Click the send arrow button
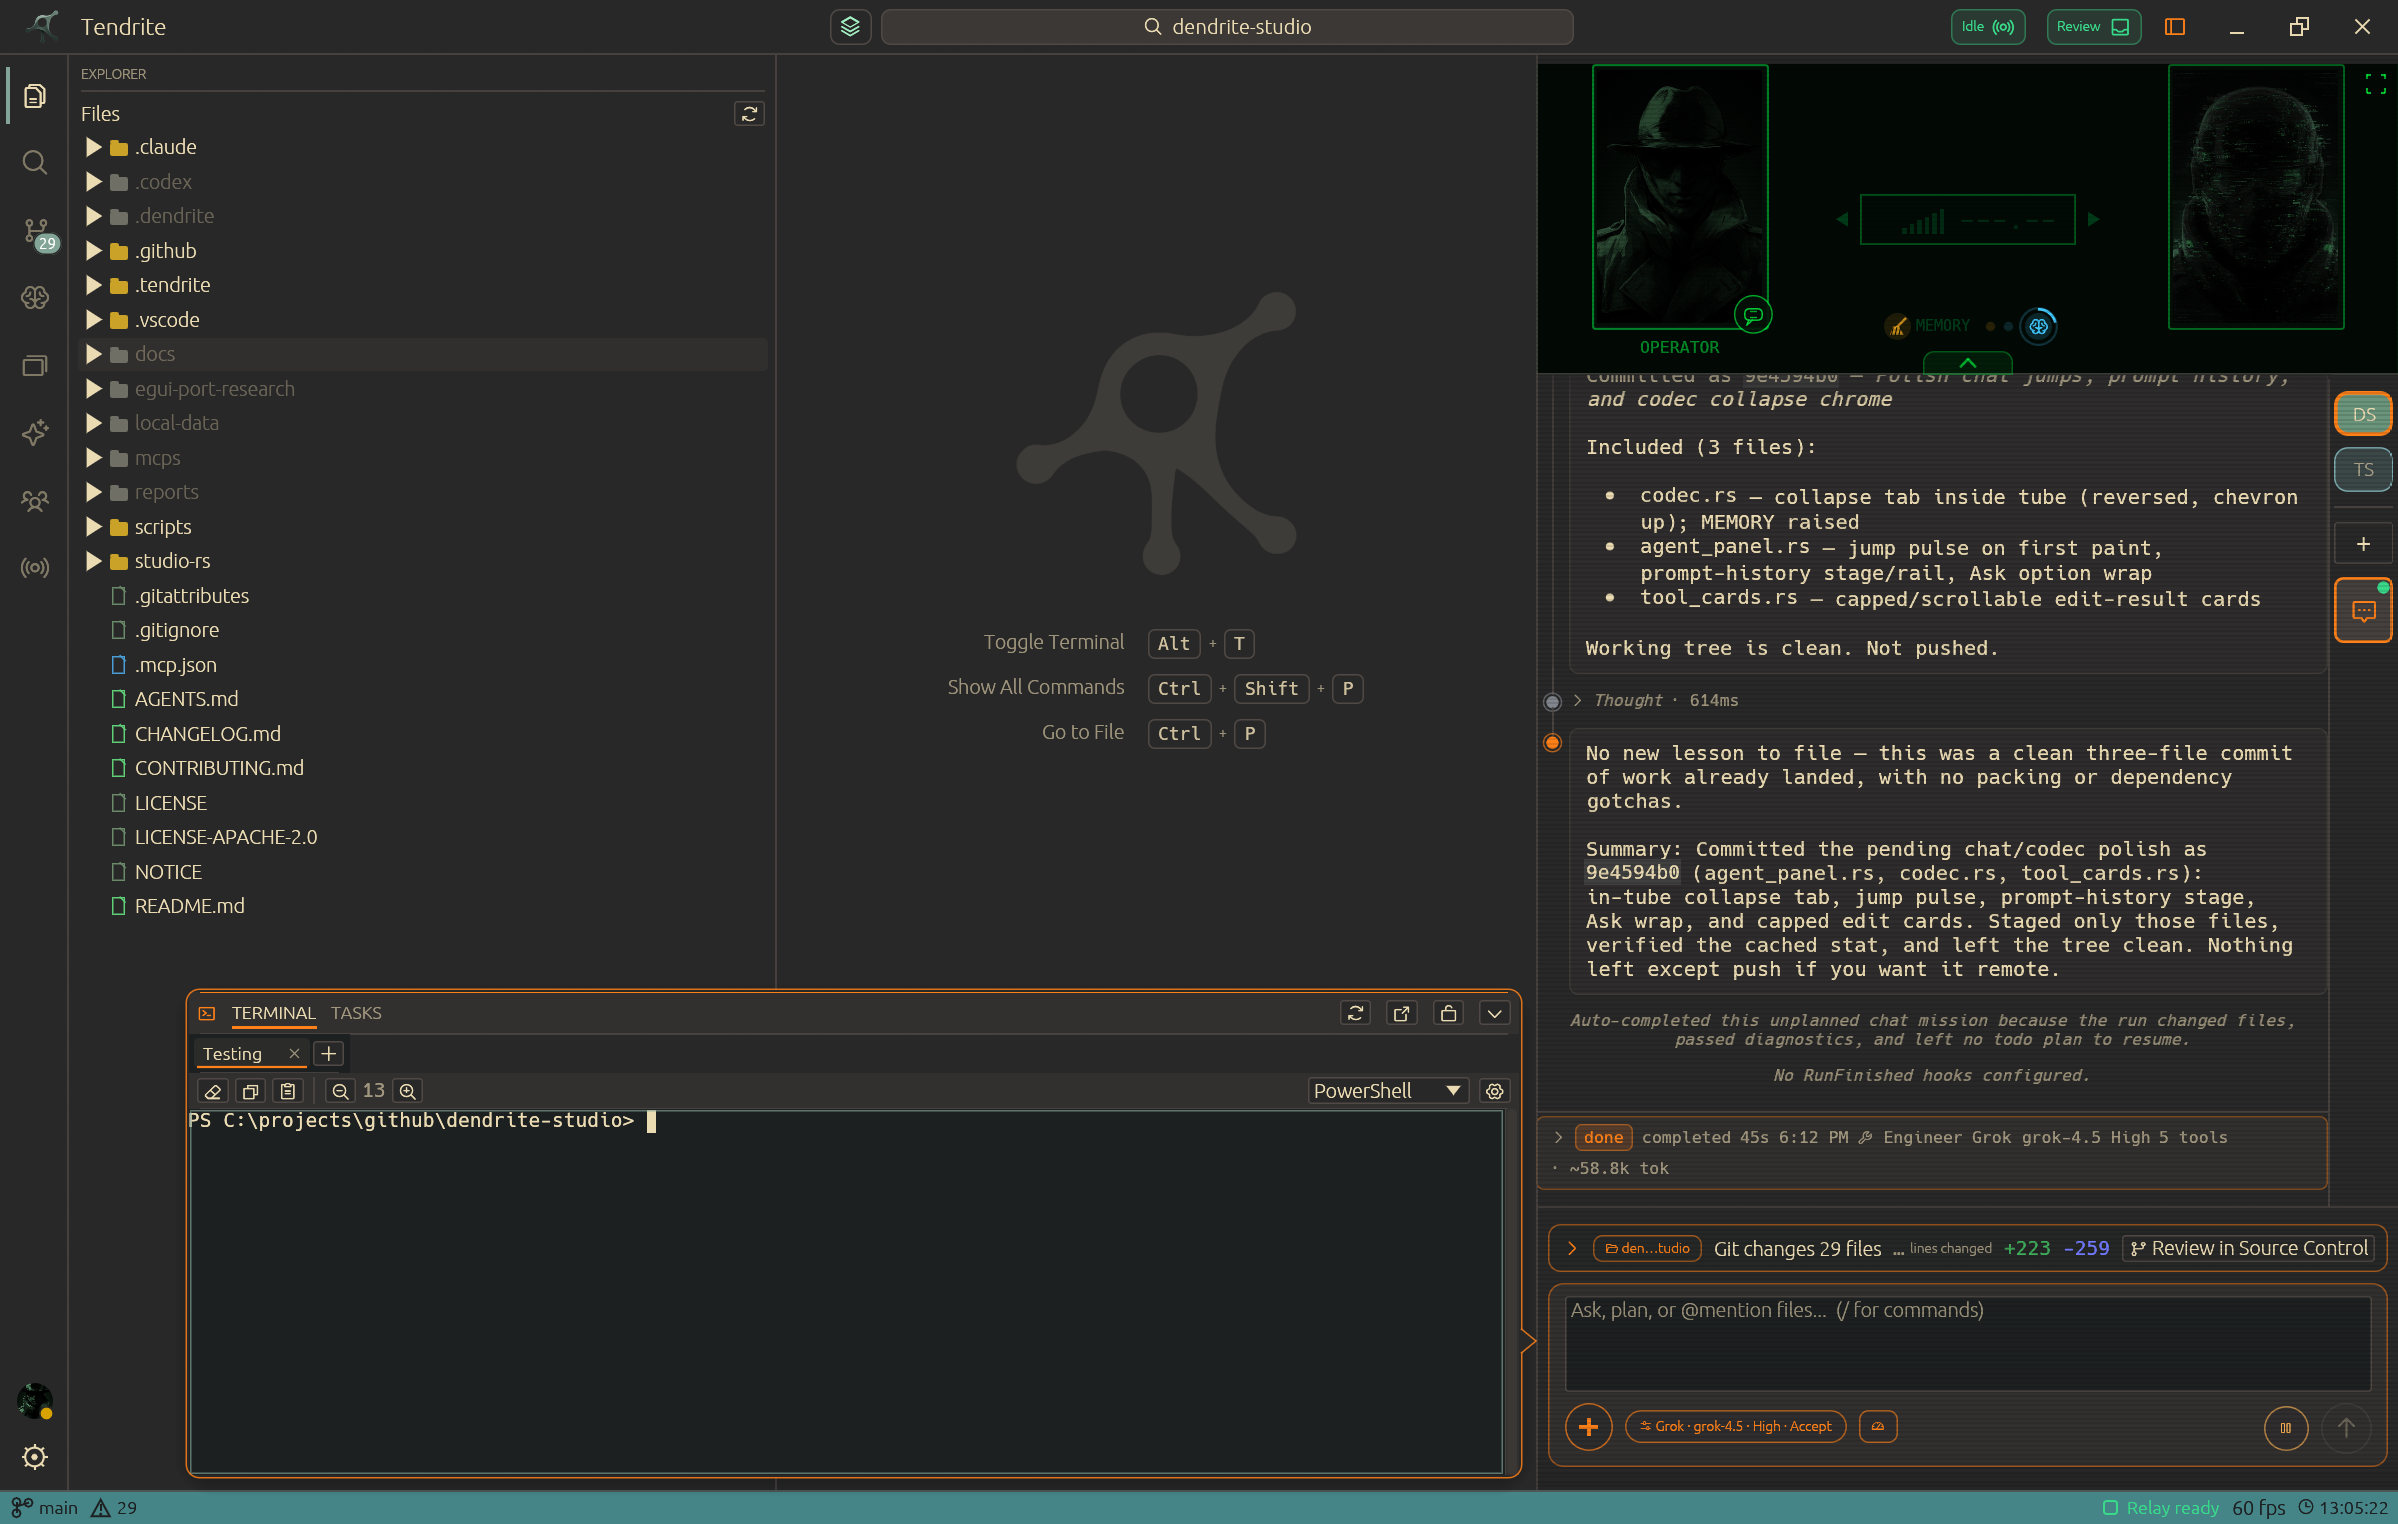 coord(2346,1427)
